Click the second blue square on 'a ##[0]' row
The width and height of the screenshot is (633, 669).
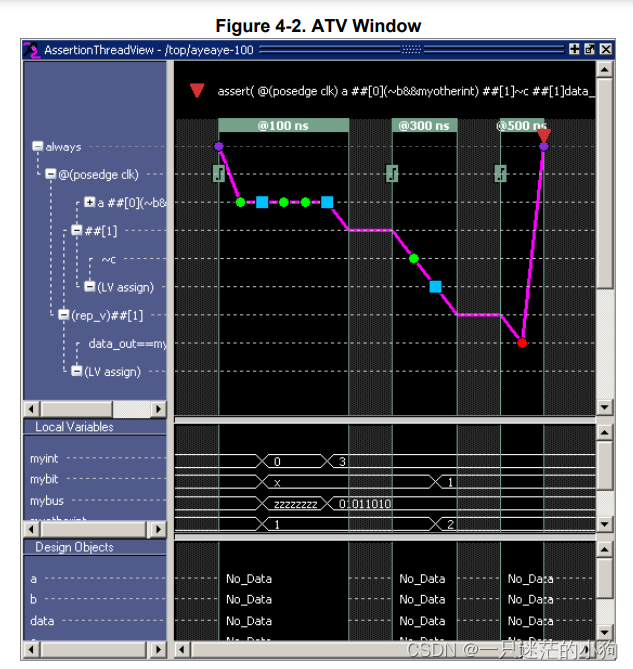(327, 202)
